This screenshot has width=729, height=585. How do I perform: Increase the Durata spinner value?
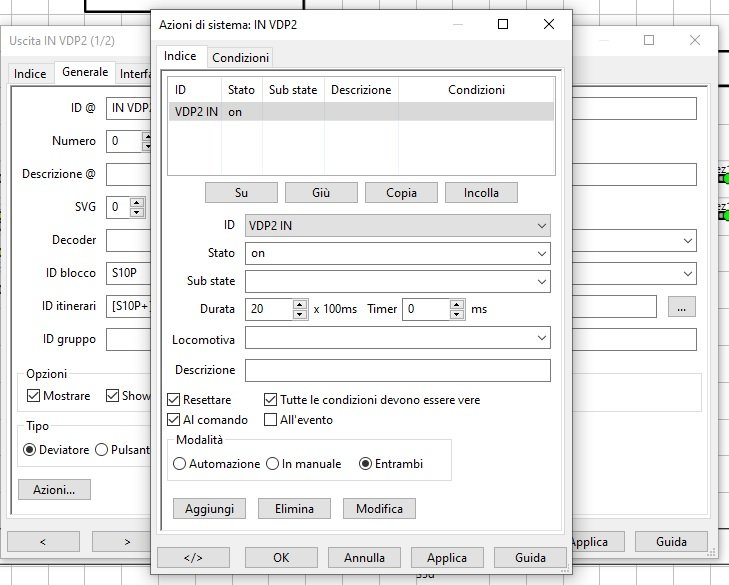click(299, 304)
